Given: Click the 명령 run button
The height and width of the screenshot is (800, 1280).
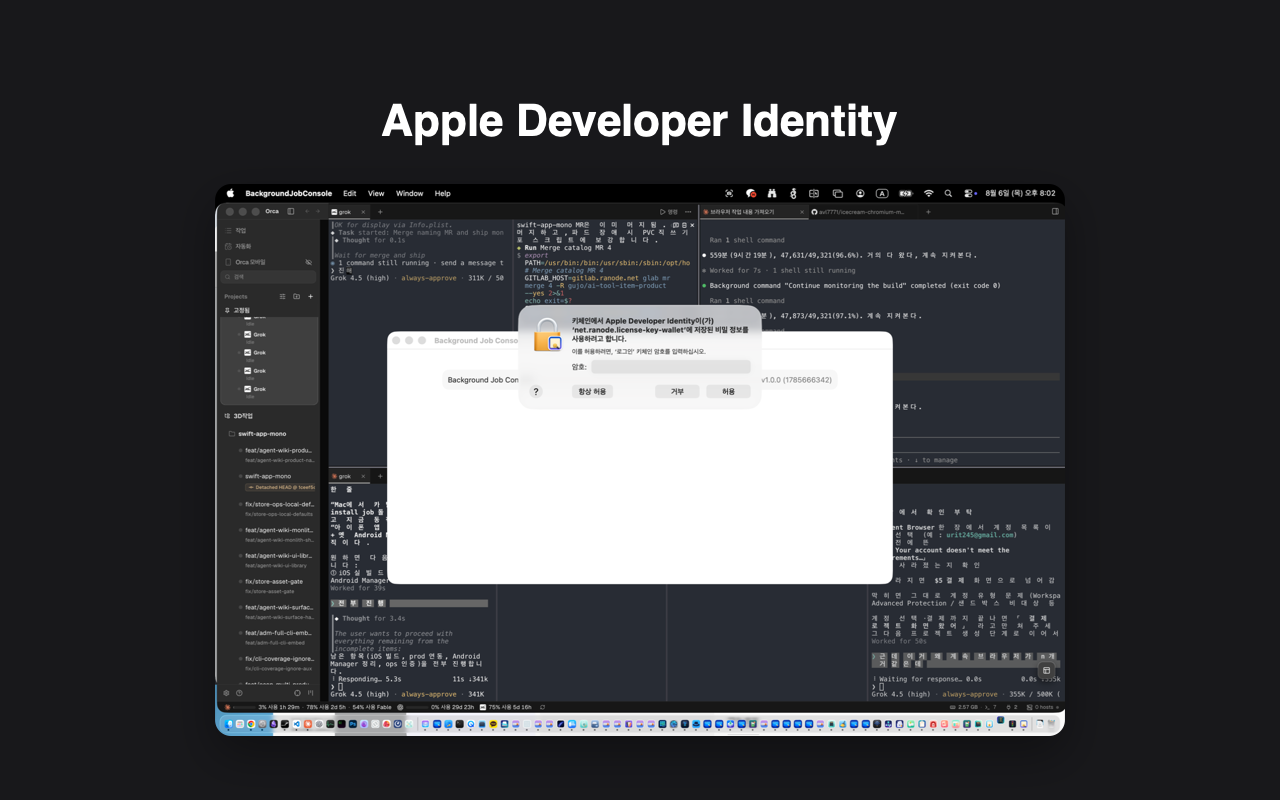Looking at the screenshot, I should [669, 212].
